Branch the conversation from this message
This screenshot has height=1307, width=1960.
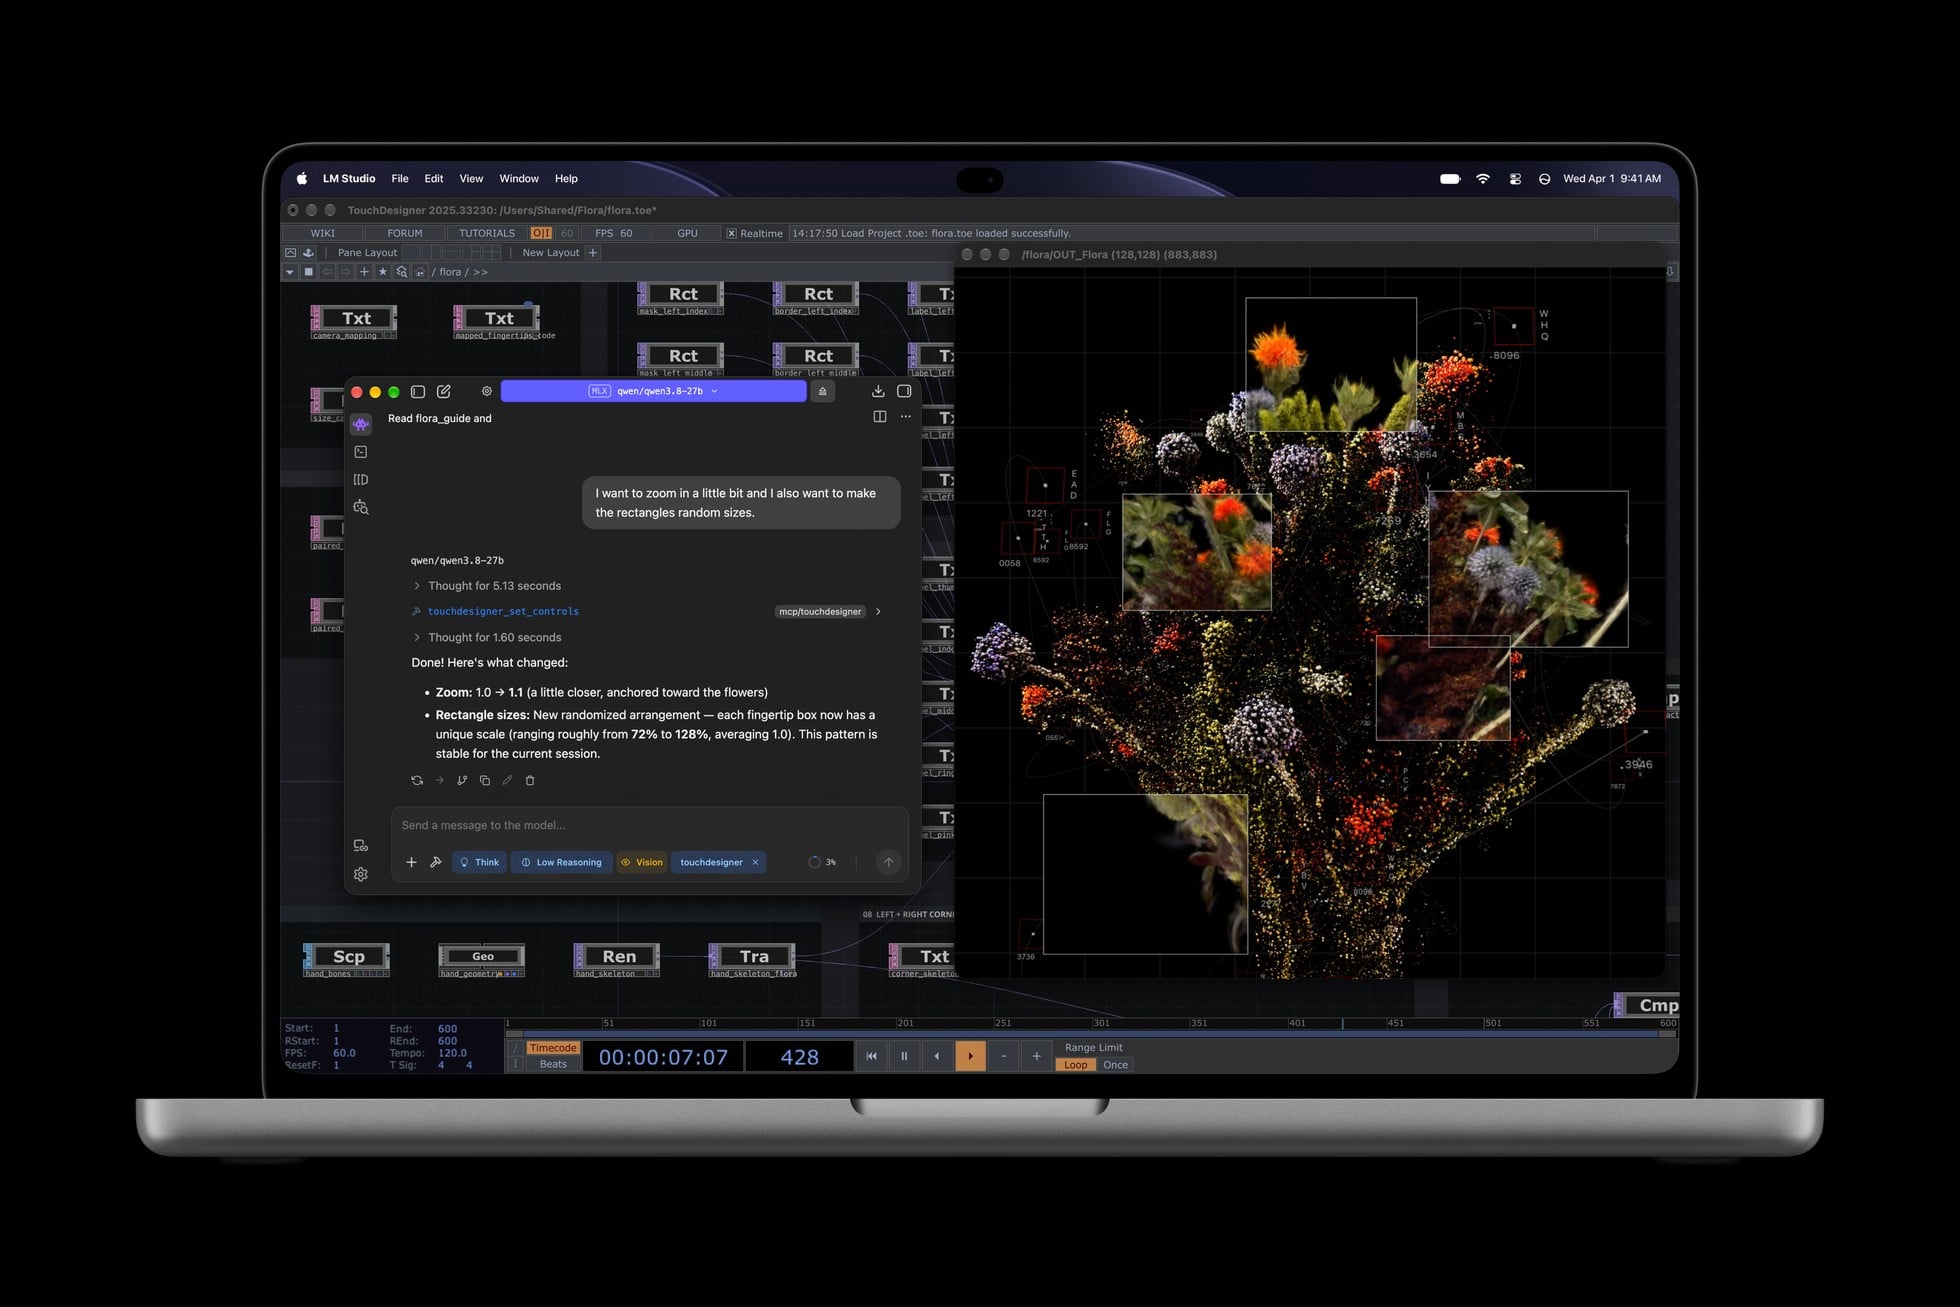pos(462,780)
